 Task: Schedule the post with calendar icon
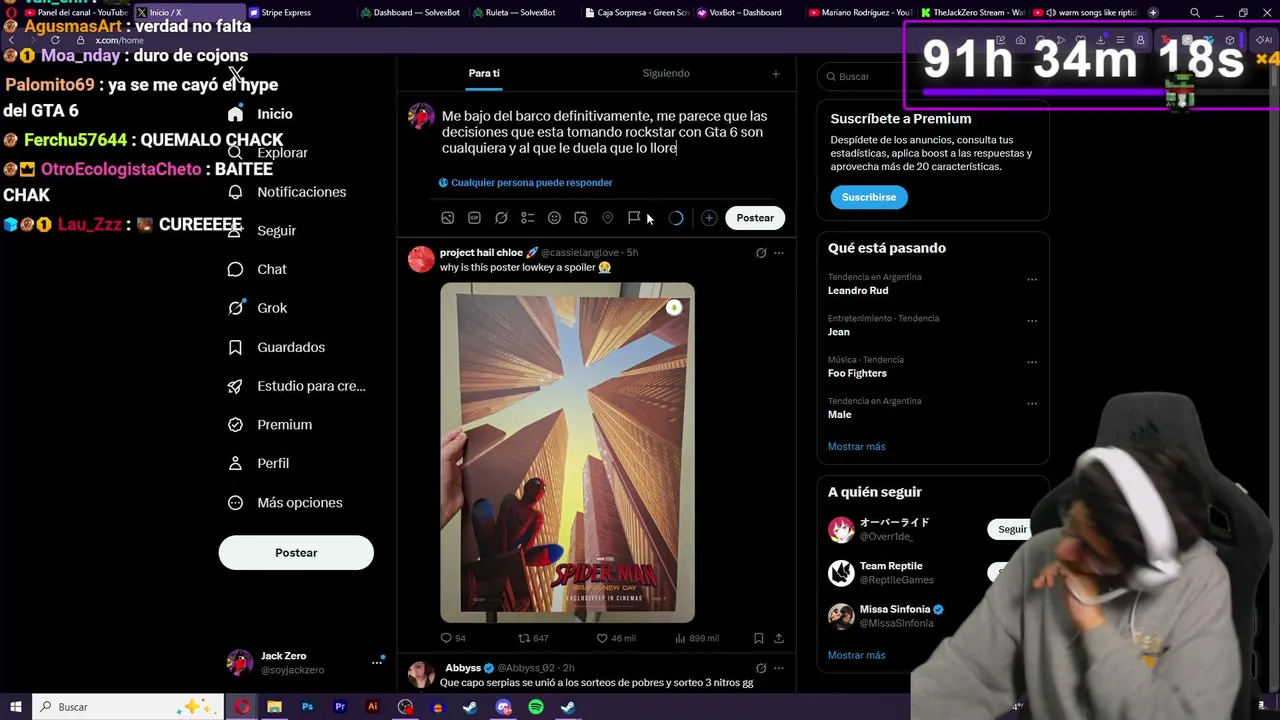[x=581, y=218]
